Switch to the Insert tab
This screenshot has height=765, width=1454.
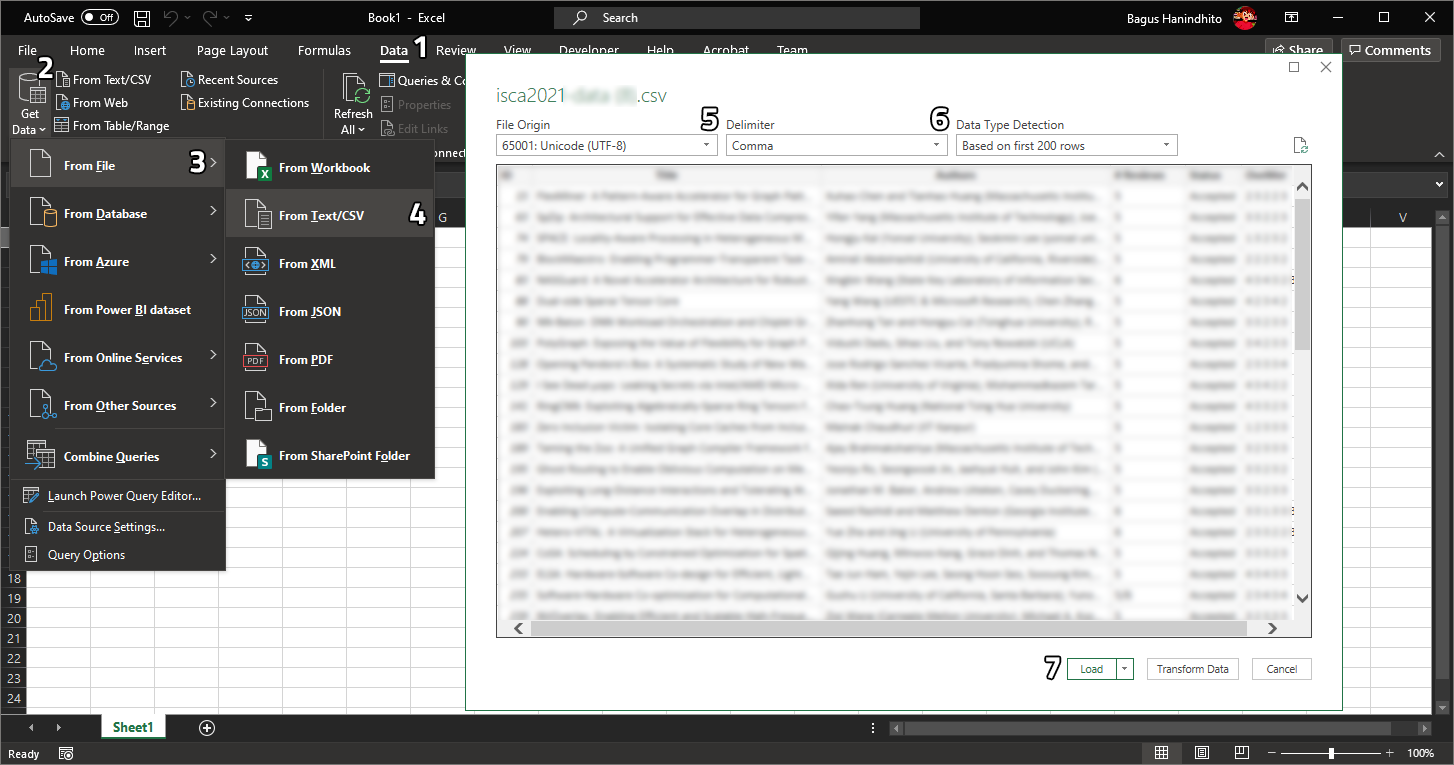[x=150, y=50]
